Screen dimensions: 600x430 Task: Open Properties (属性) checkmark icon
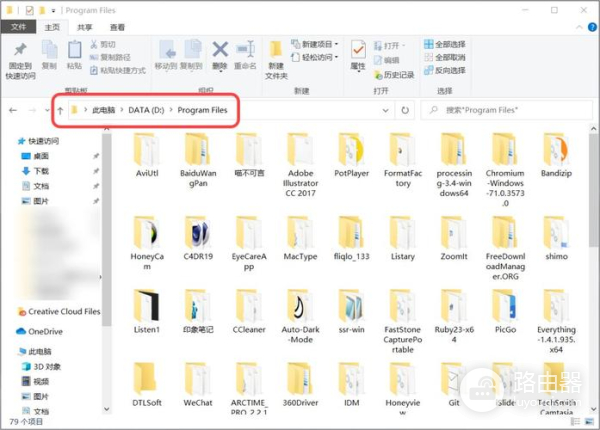[x=358, y=56]
